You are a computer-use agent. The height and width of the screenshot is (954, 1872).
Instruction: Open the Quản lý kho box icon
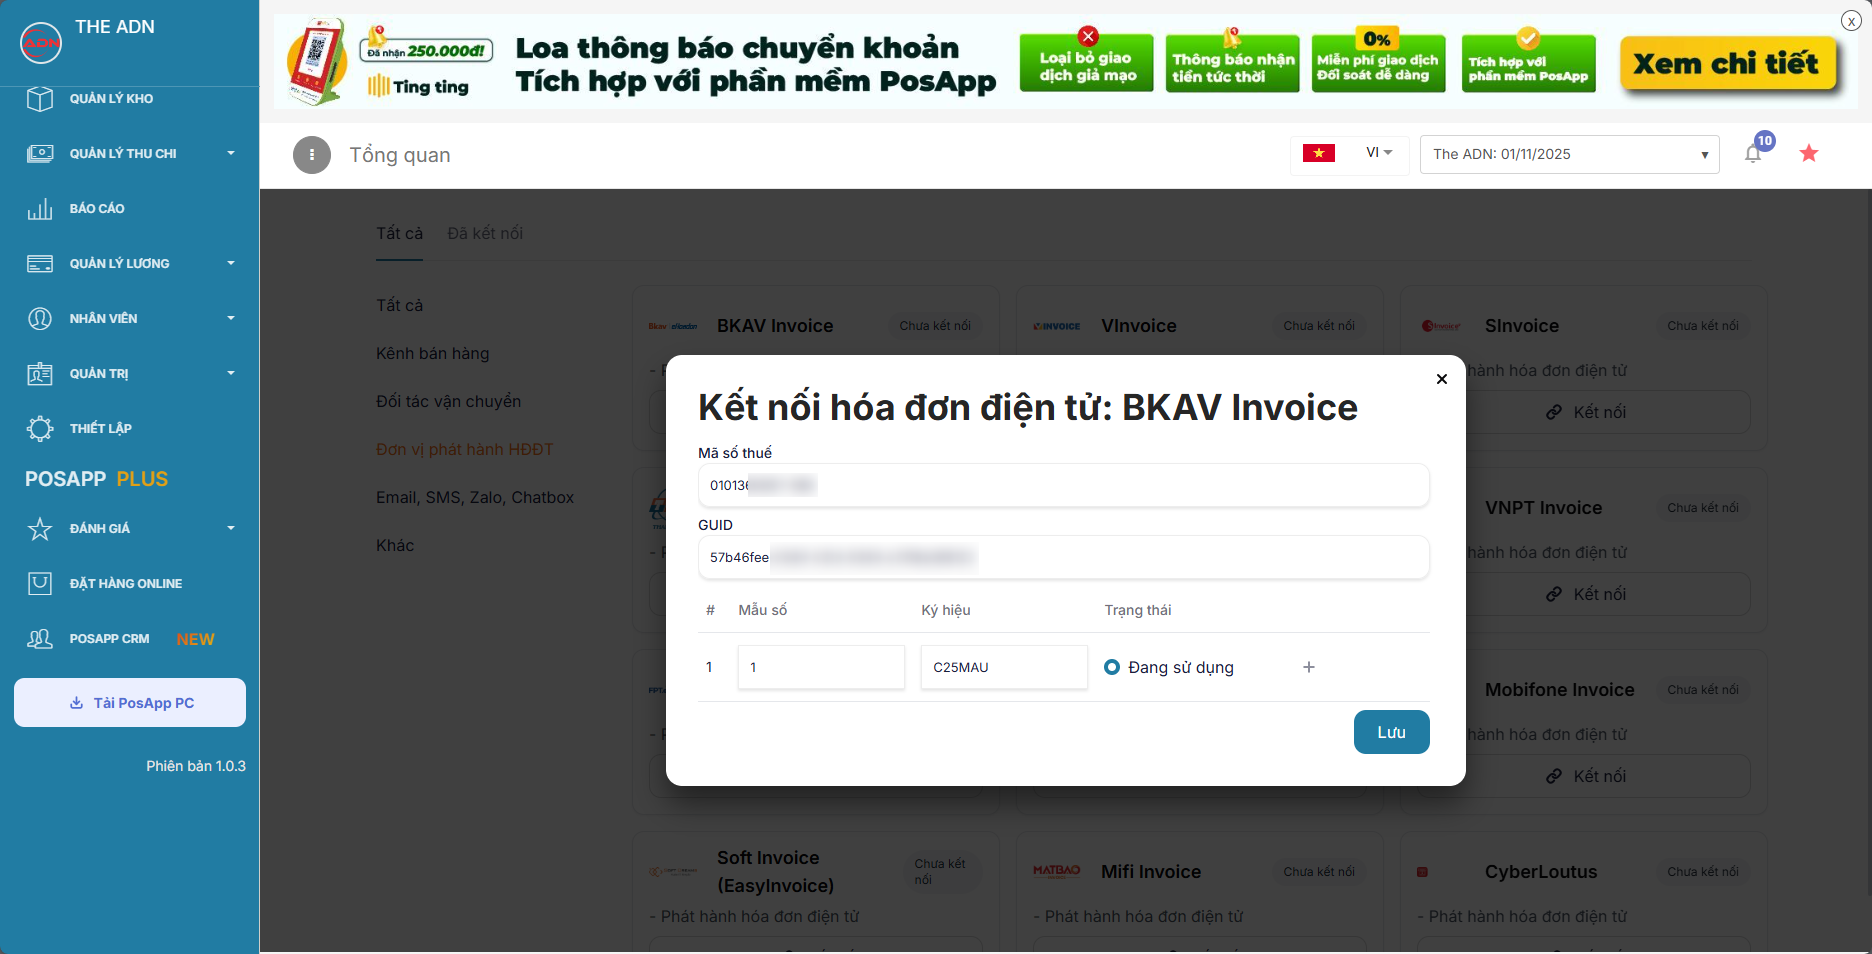pyautogui.click(x=40, y=99)
